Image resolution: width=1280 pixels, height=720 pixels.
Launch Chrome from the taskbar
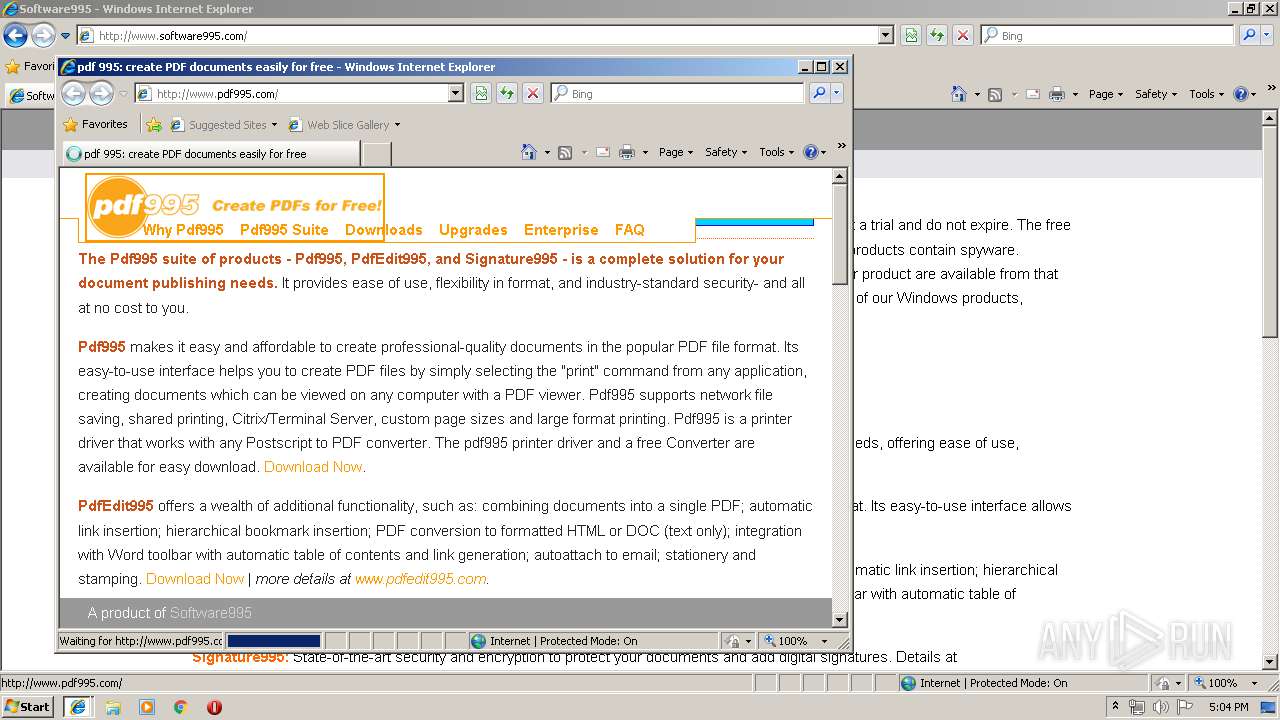[180, 707]
